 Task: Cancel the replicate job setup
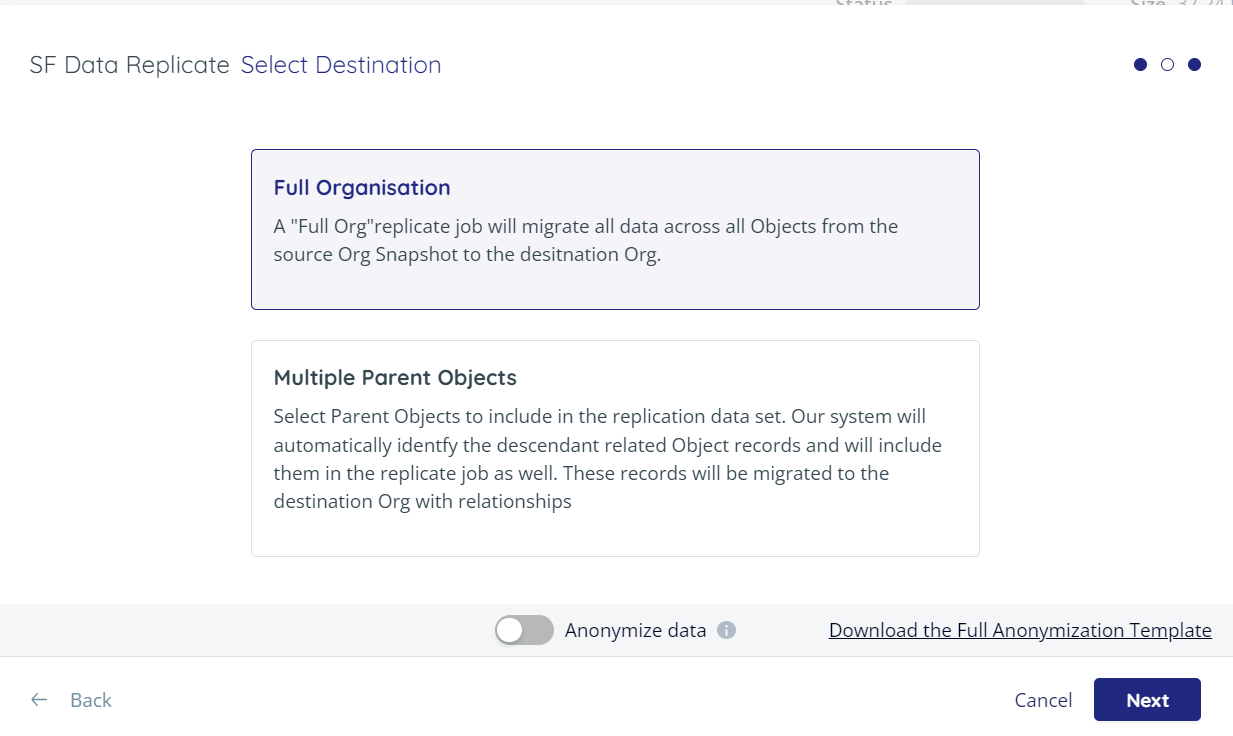pos(1043,700)
